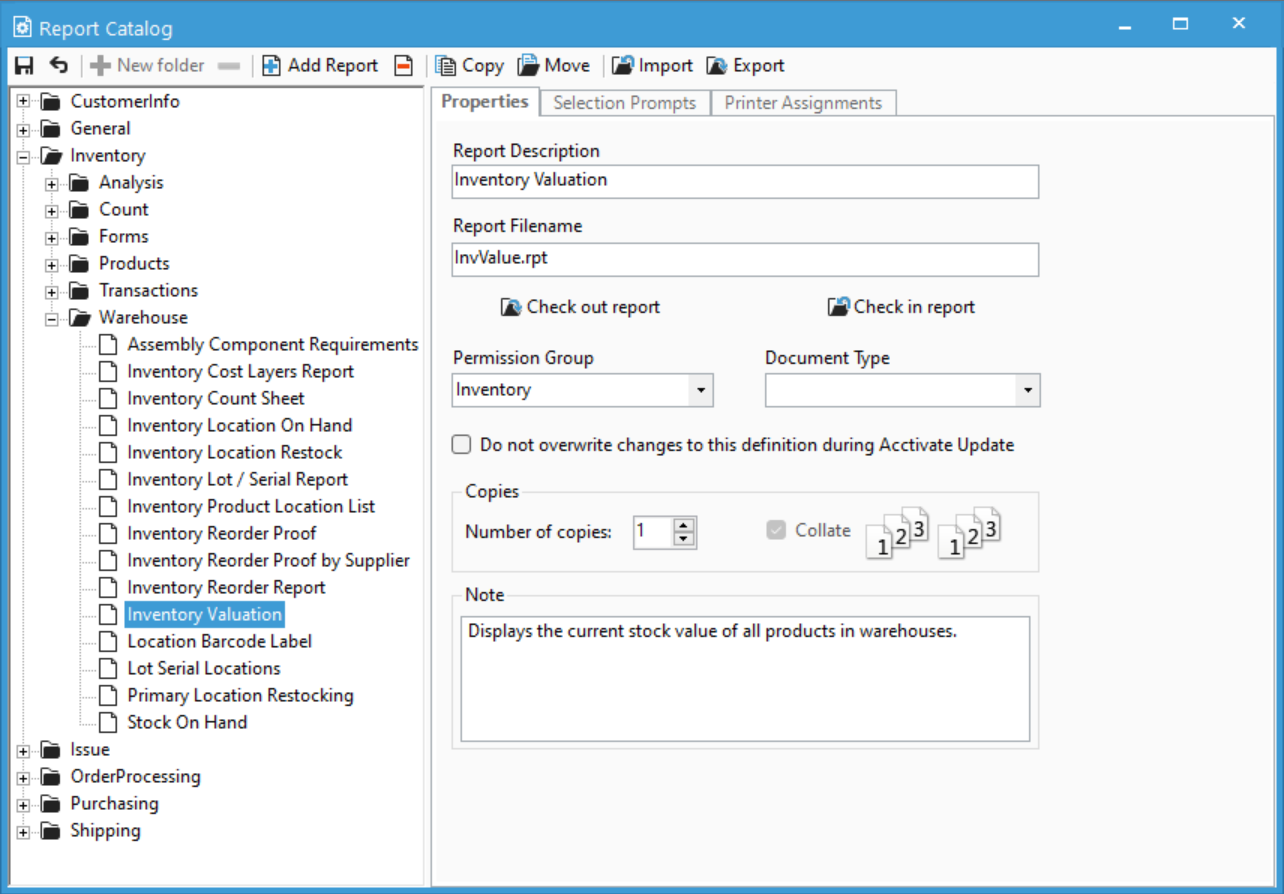Click the Export report icon
Screen dimensions: 1284x894
pyautogui.click(x=744, y=65)
